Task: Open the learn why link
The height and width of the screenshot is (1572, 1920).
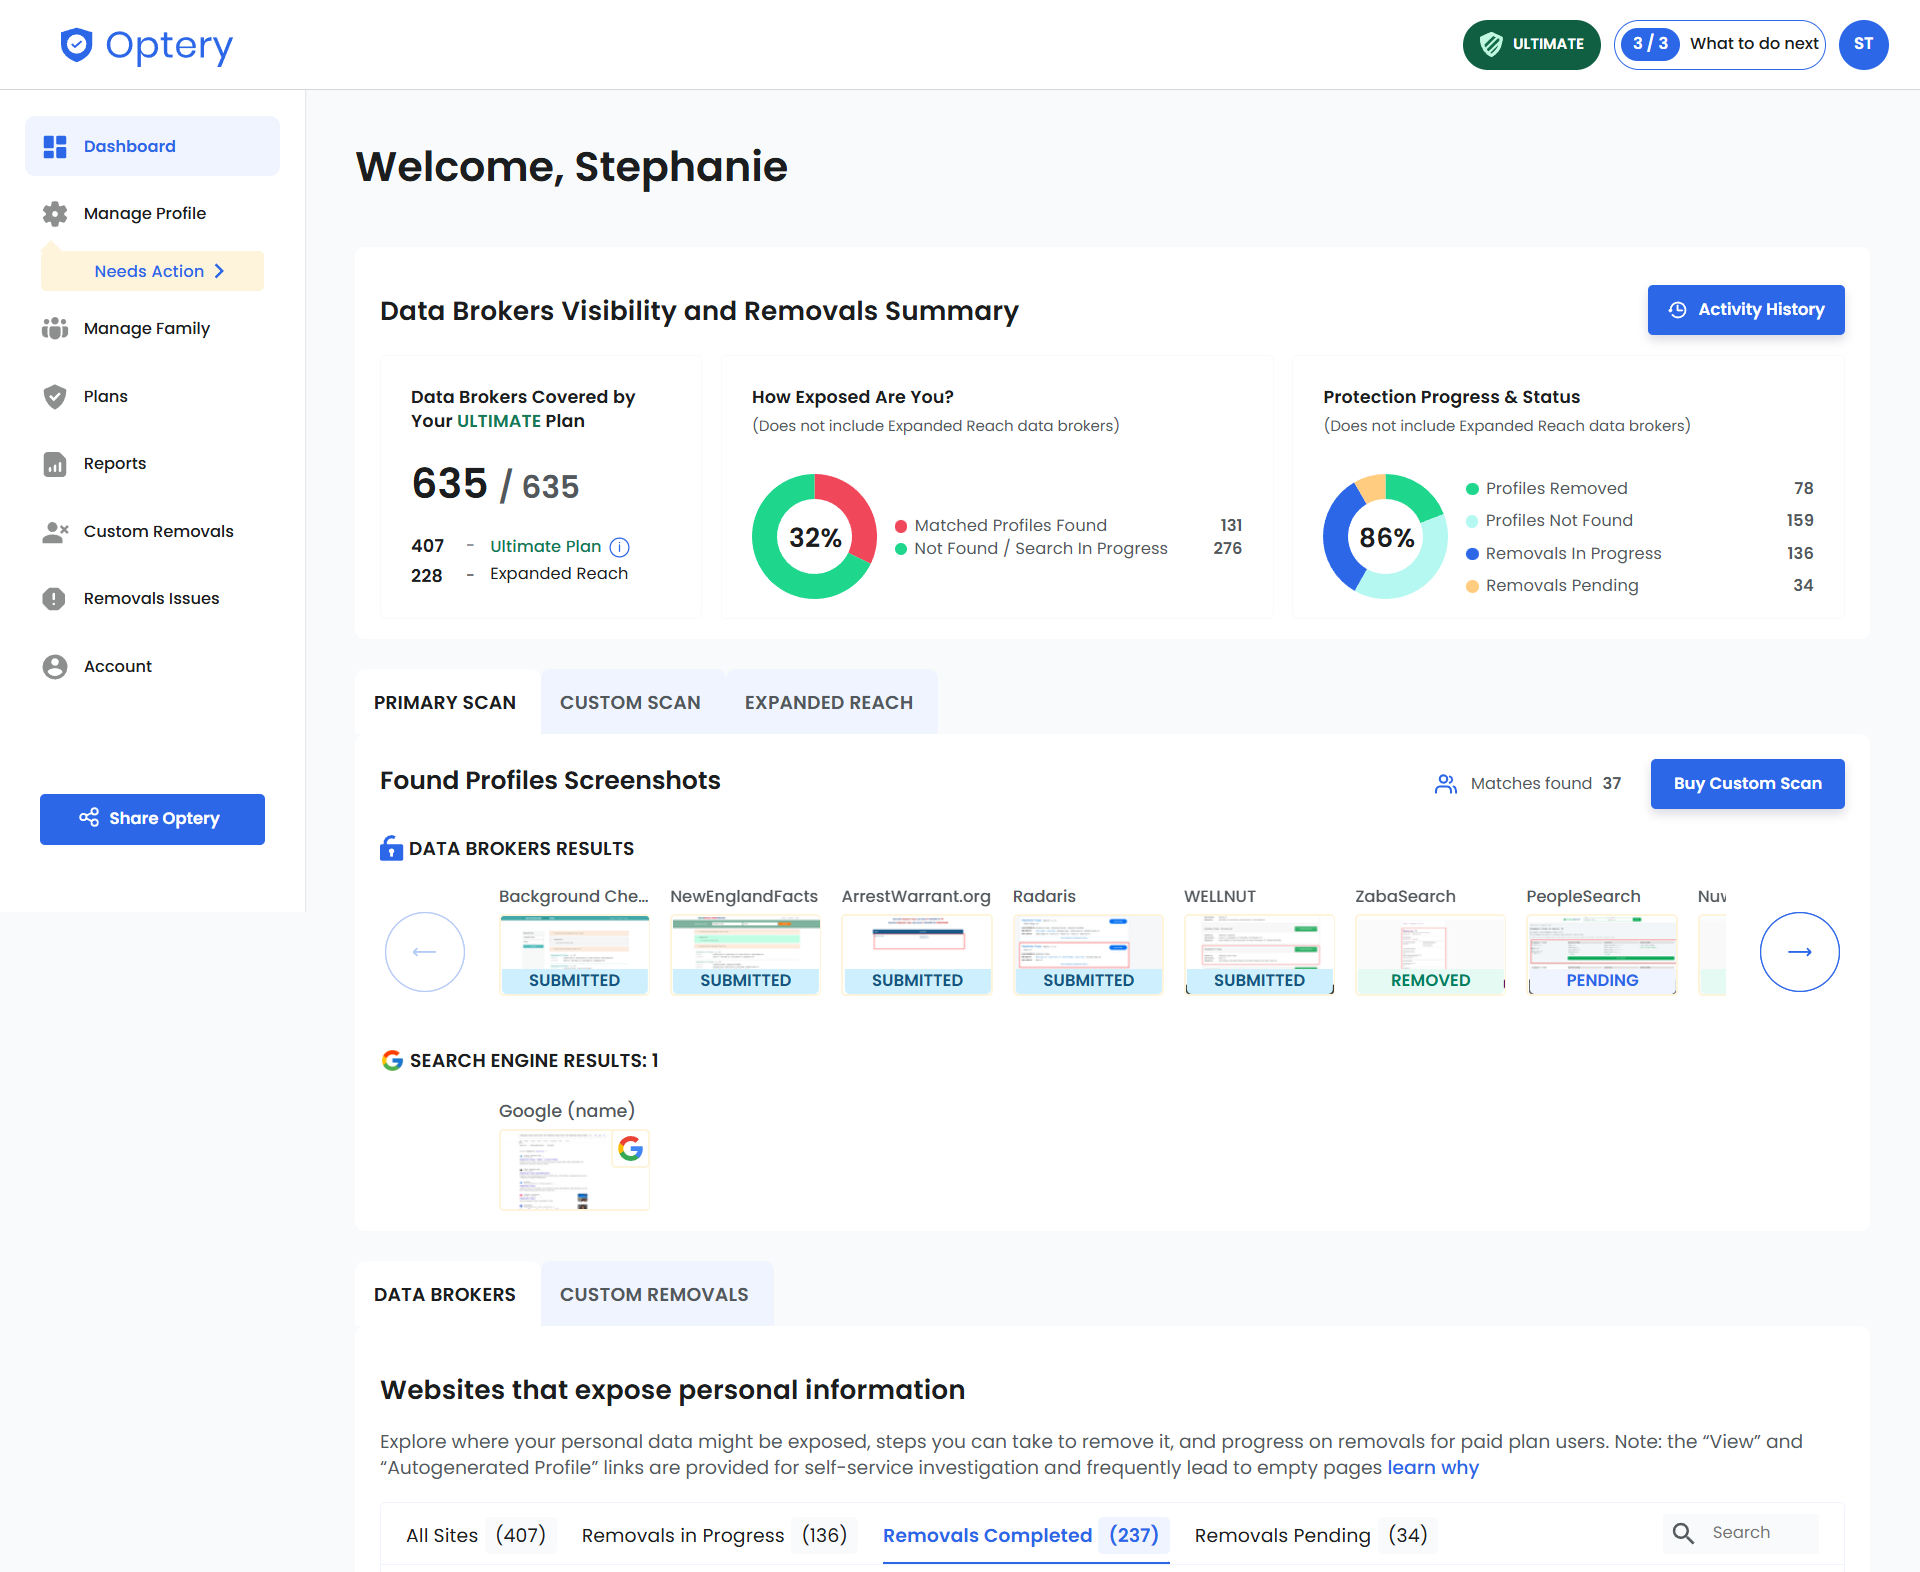Action: pyautogui.click(x=1433, y=1467)
